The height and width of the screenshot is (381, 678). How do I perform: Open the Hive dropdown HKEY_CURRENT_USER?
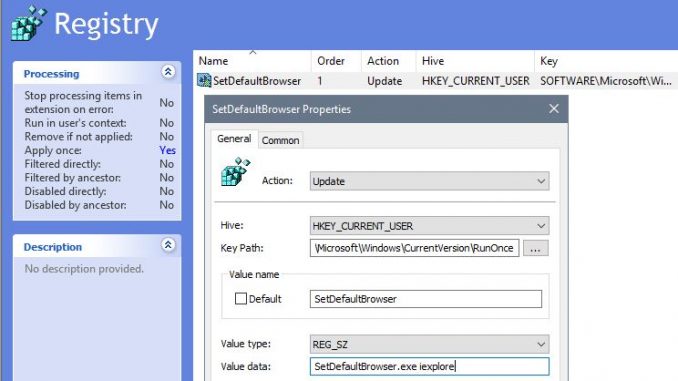[x=429, y=226]
